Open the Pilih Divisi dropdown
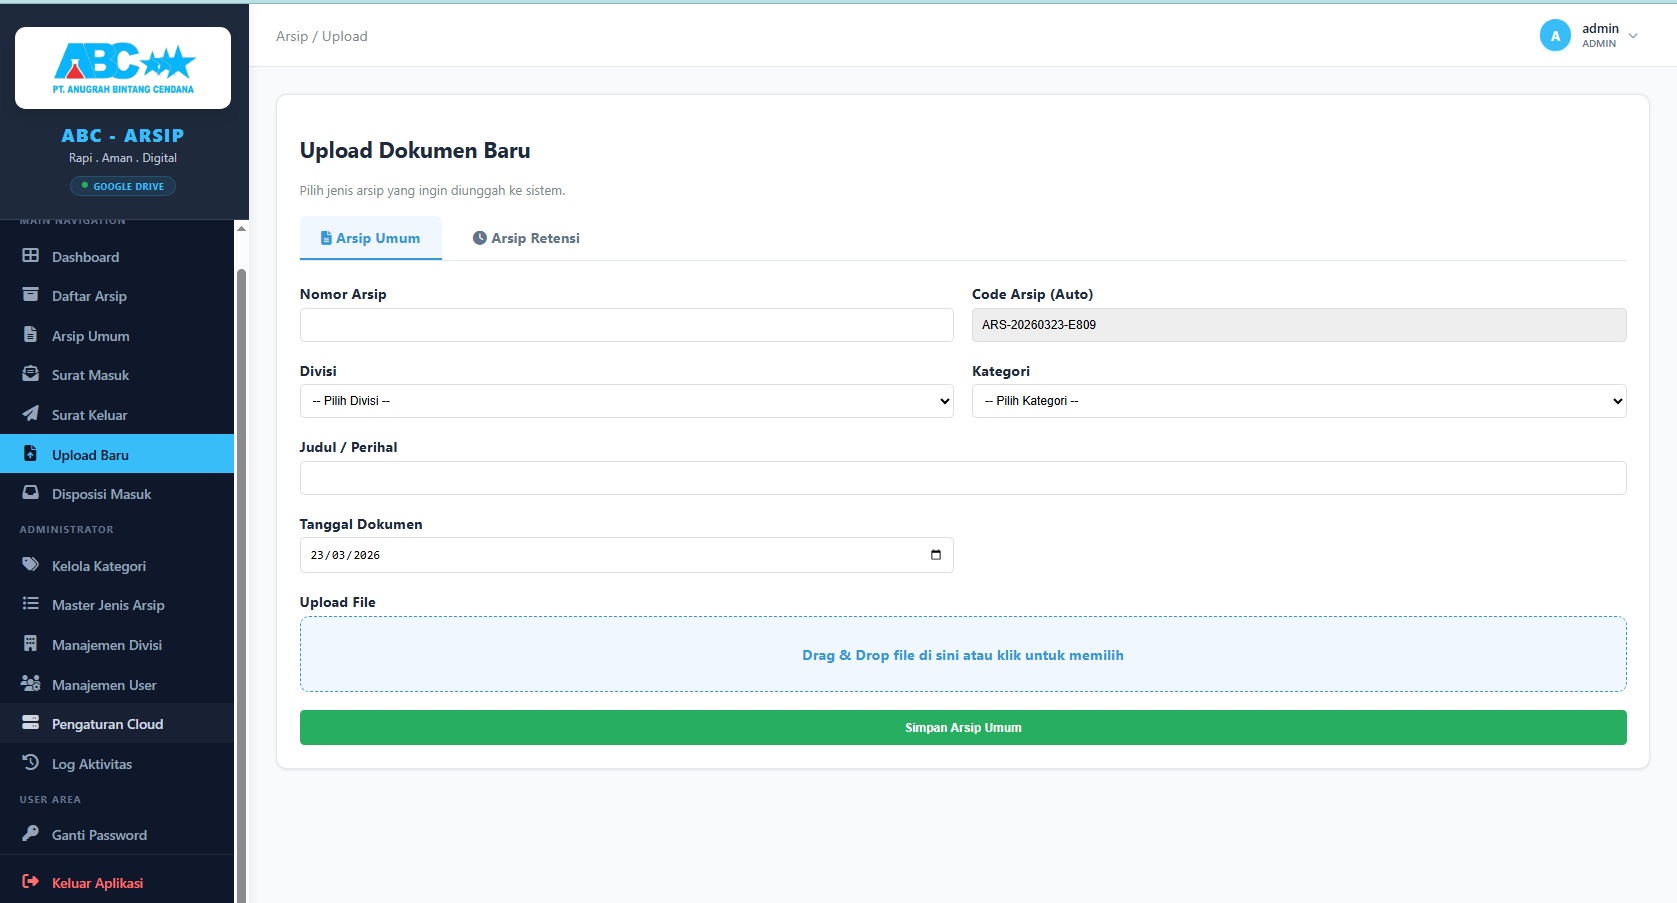 click(x=626, y=401)
